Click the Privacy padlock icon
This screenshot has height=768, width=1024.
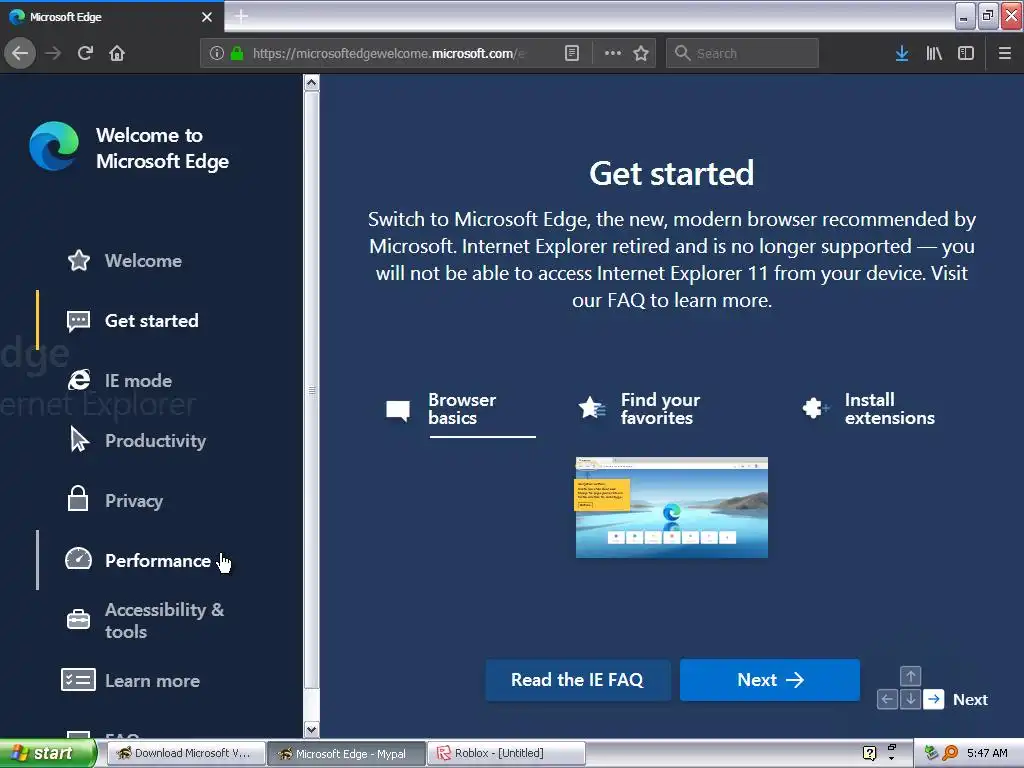[x=78, y=498]
